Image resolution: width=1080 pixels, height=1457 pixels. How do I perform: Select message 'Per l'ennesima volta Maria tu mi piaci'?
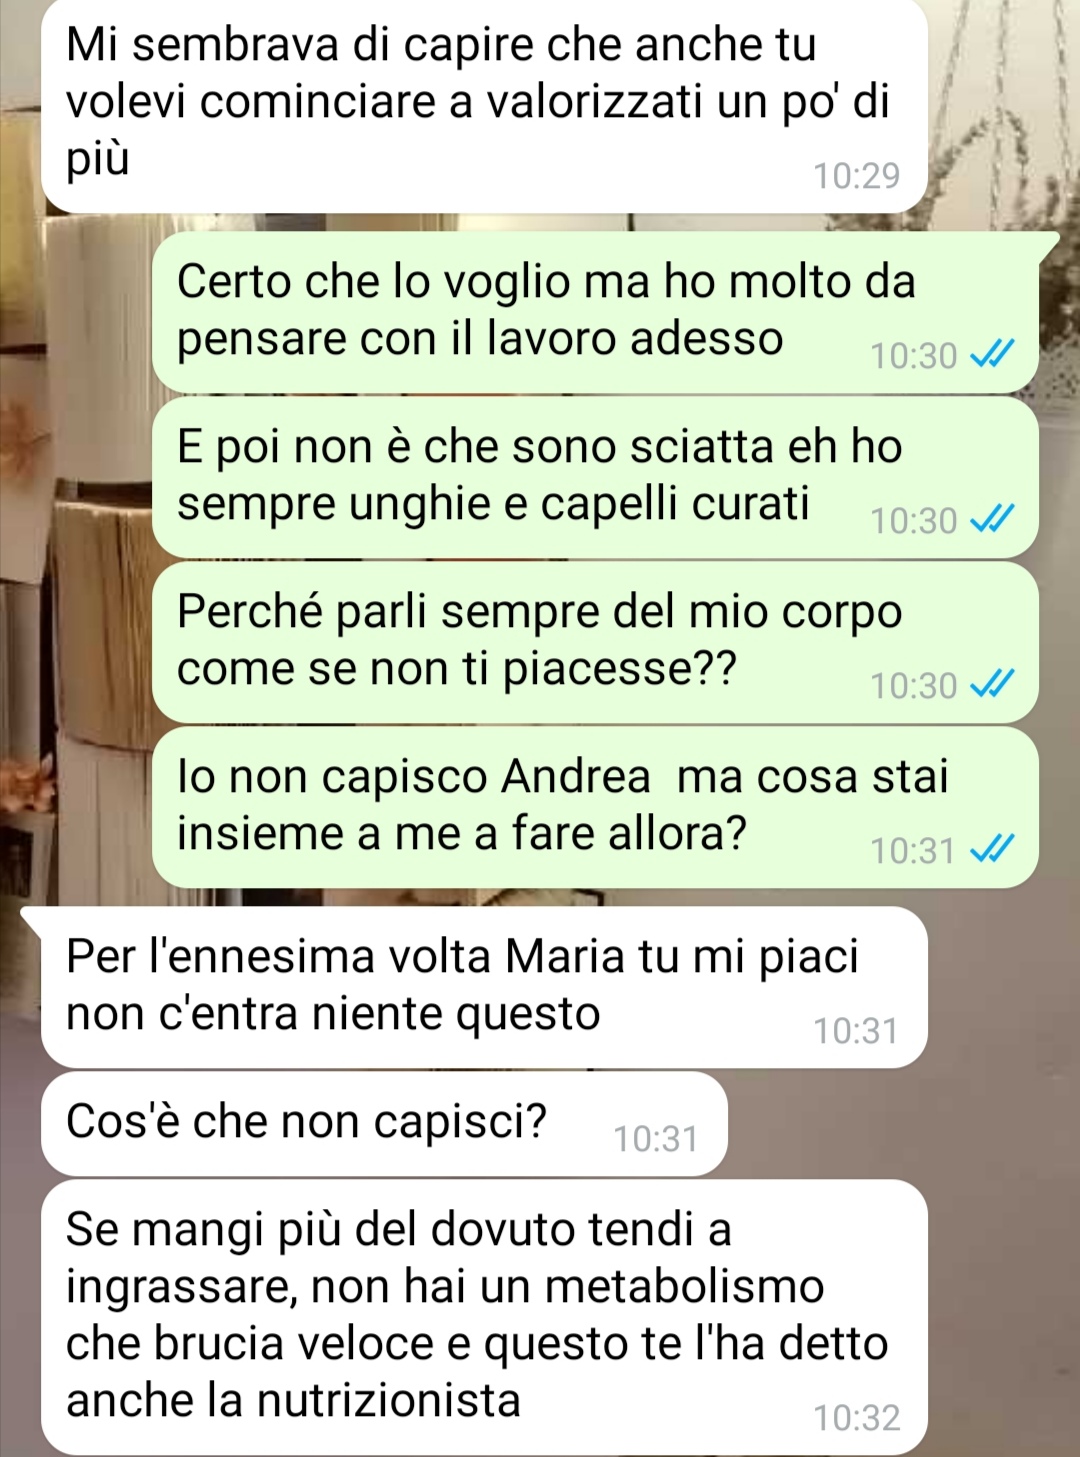point(484,987)
